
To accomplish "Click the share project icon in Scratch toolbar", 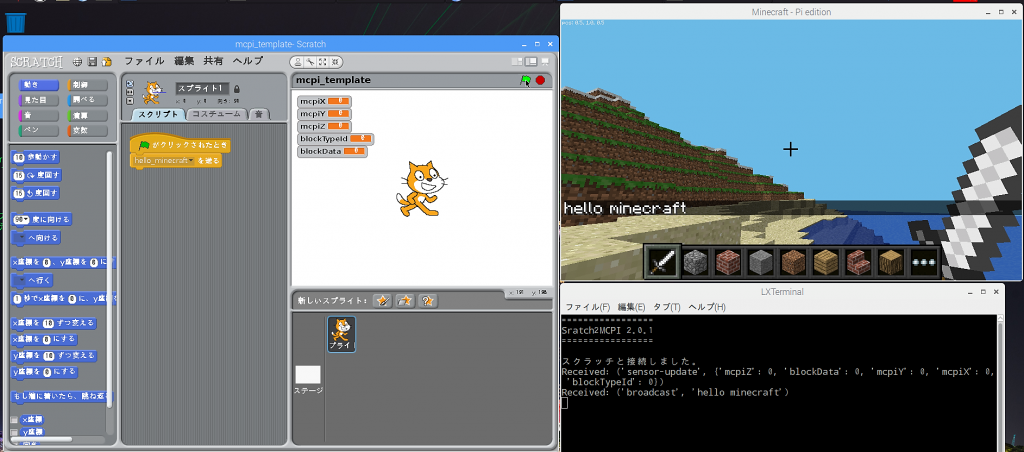I will pos(106,61).
